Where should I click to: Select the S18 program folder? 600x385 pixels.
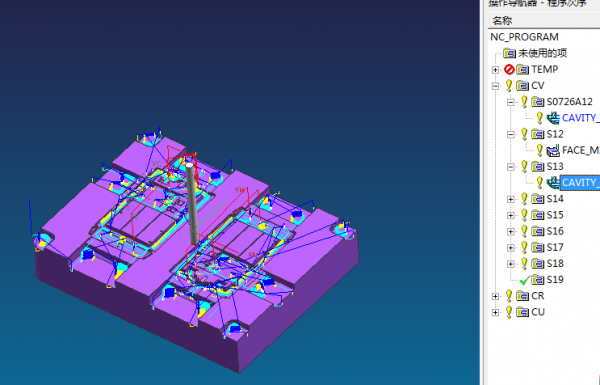tap(555, 264)
